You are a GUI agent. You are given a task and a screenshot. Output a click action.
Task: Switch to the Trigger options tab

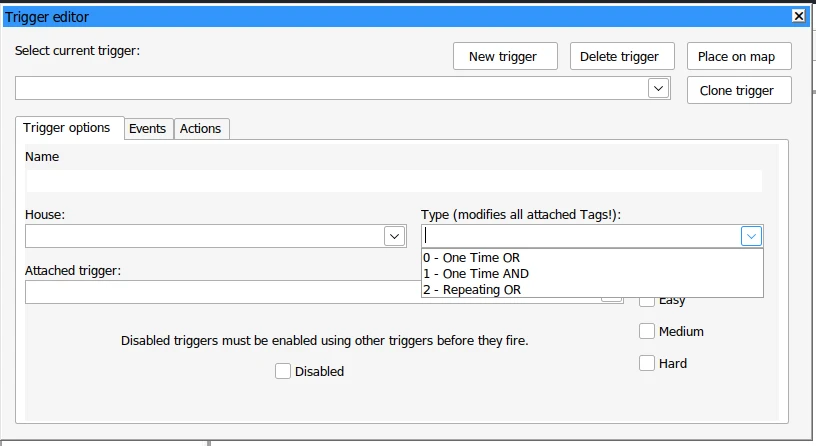click(67, 128)
